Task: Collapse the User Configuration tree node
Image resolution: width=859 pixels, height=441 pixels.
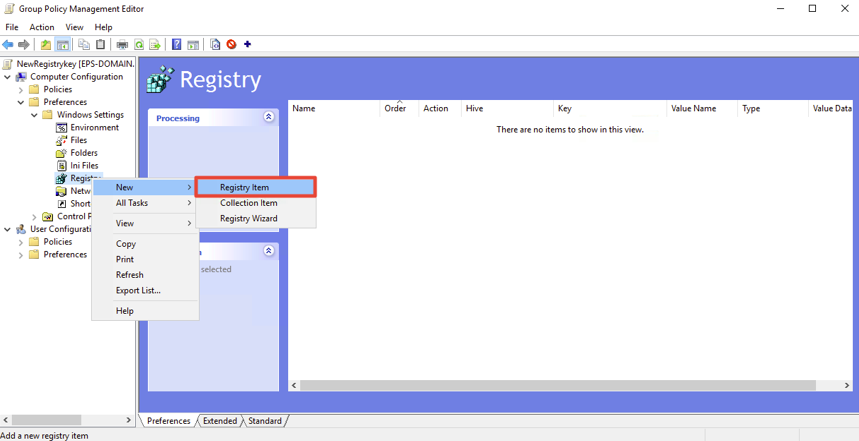Action: pyautogui.click(x=8, y=229)
